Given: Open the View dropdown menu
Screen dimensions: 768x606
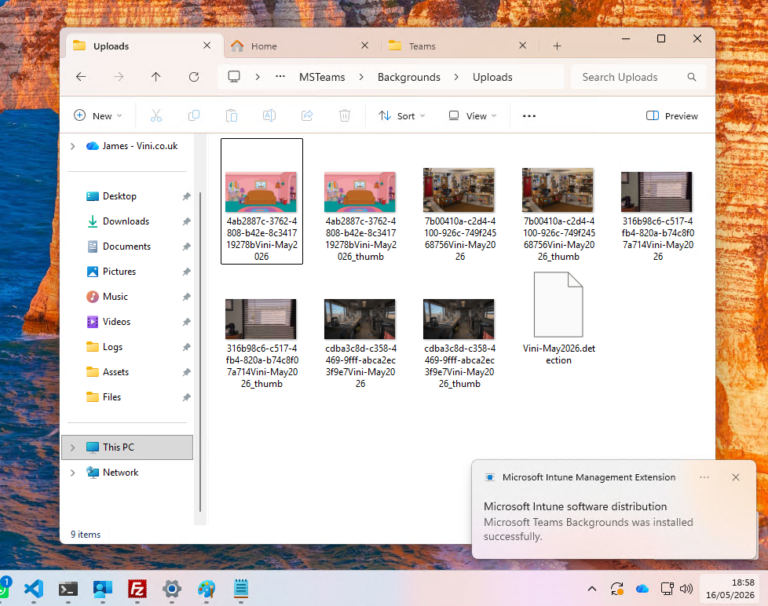Looking at the screenshot, I should point(473,116).
